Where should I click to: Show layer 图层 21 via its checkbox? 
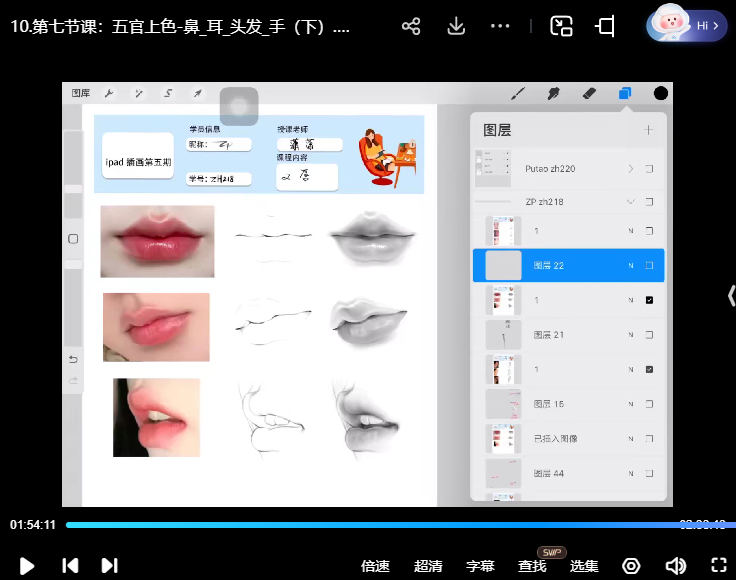(x=649, y=335)
